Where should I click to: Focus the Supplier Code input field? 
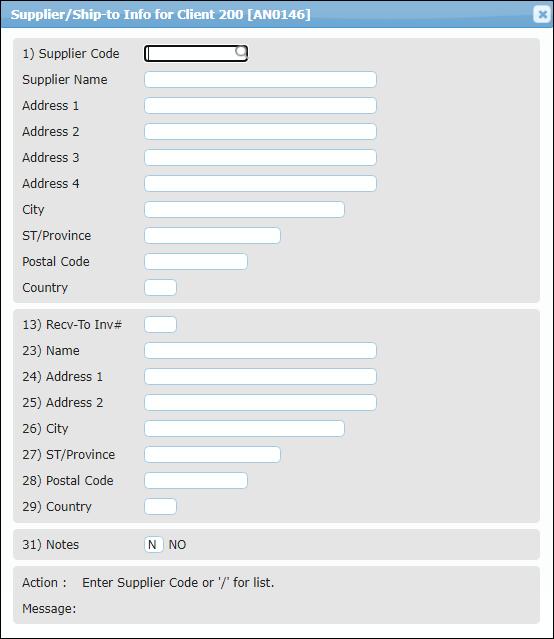[x=196, y=53]
